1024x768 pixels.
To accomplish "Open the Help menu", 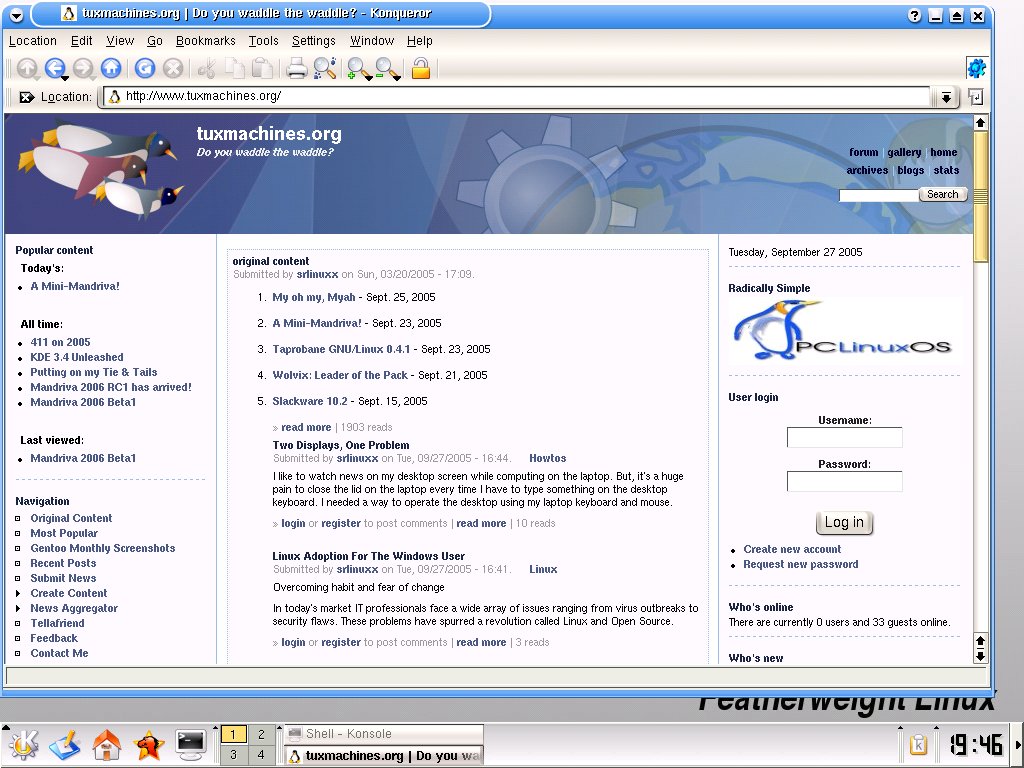I will (x=420, y=40).
